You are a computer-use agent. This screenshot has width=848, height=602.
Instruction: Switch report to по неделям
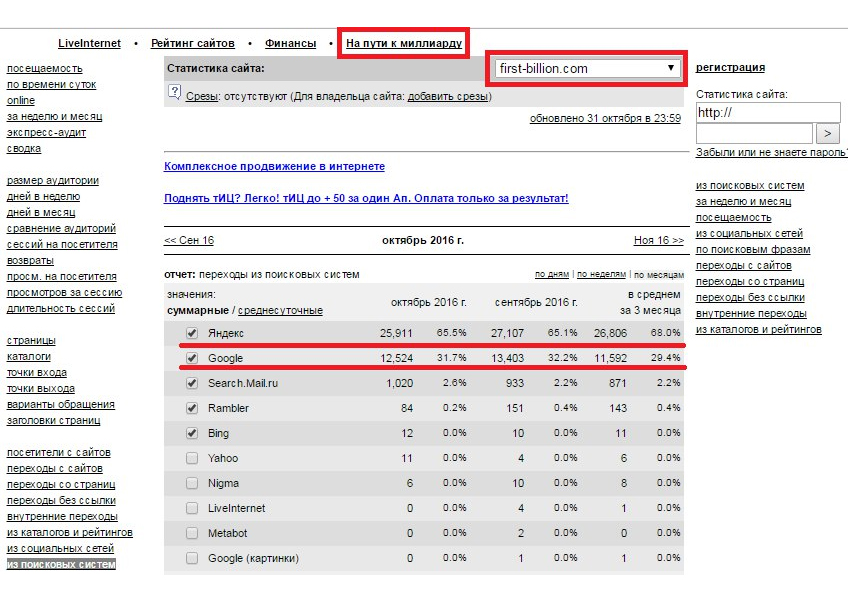click(x=601, y=274)
